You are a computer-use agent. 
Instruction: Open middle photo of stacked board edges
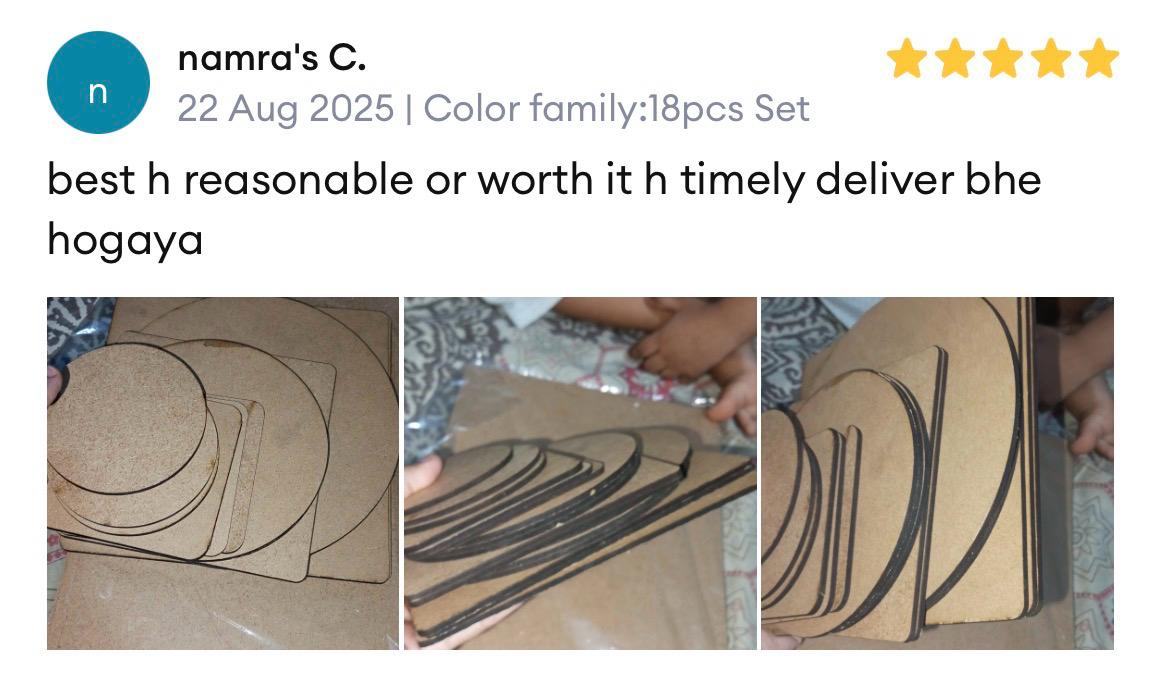click(x=580, y=473)
